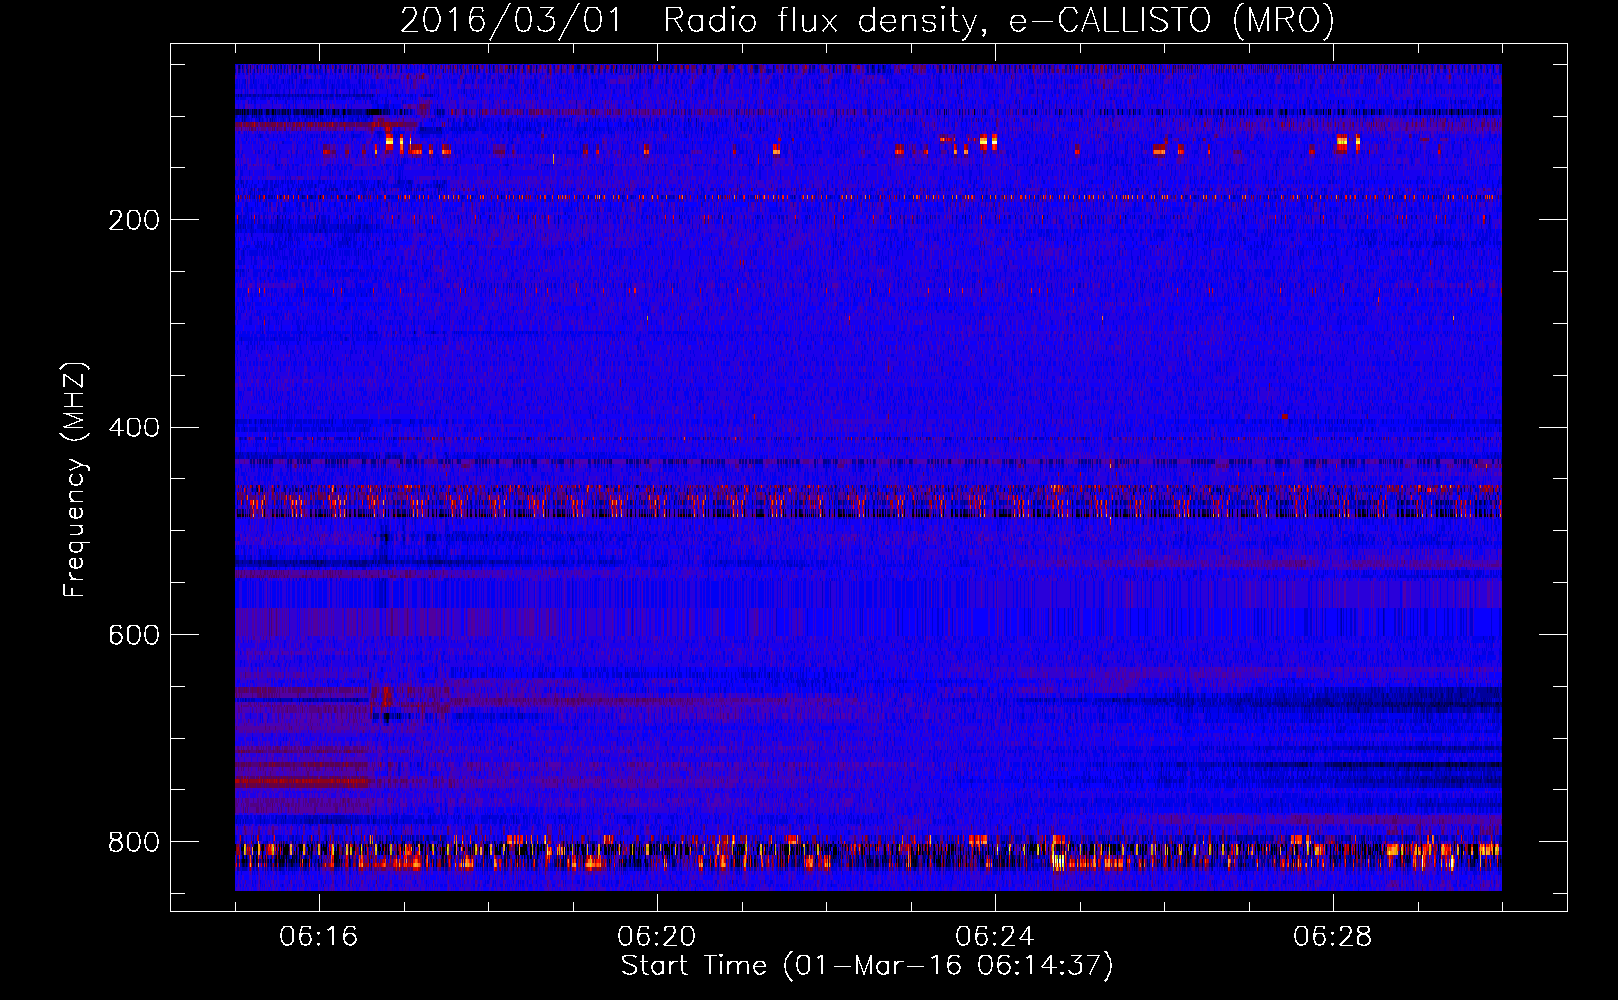Click the 'Frequency (MHZ)' axis label

pos(74,480)
